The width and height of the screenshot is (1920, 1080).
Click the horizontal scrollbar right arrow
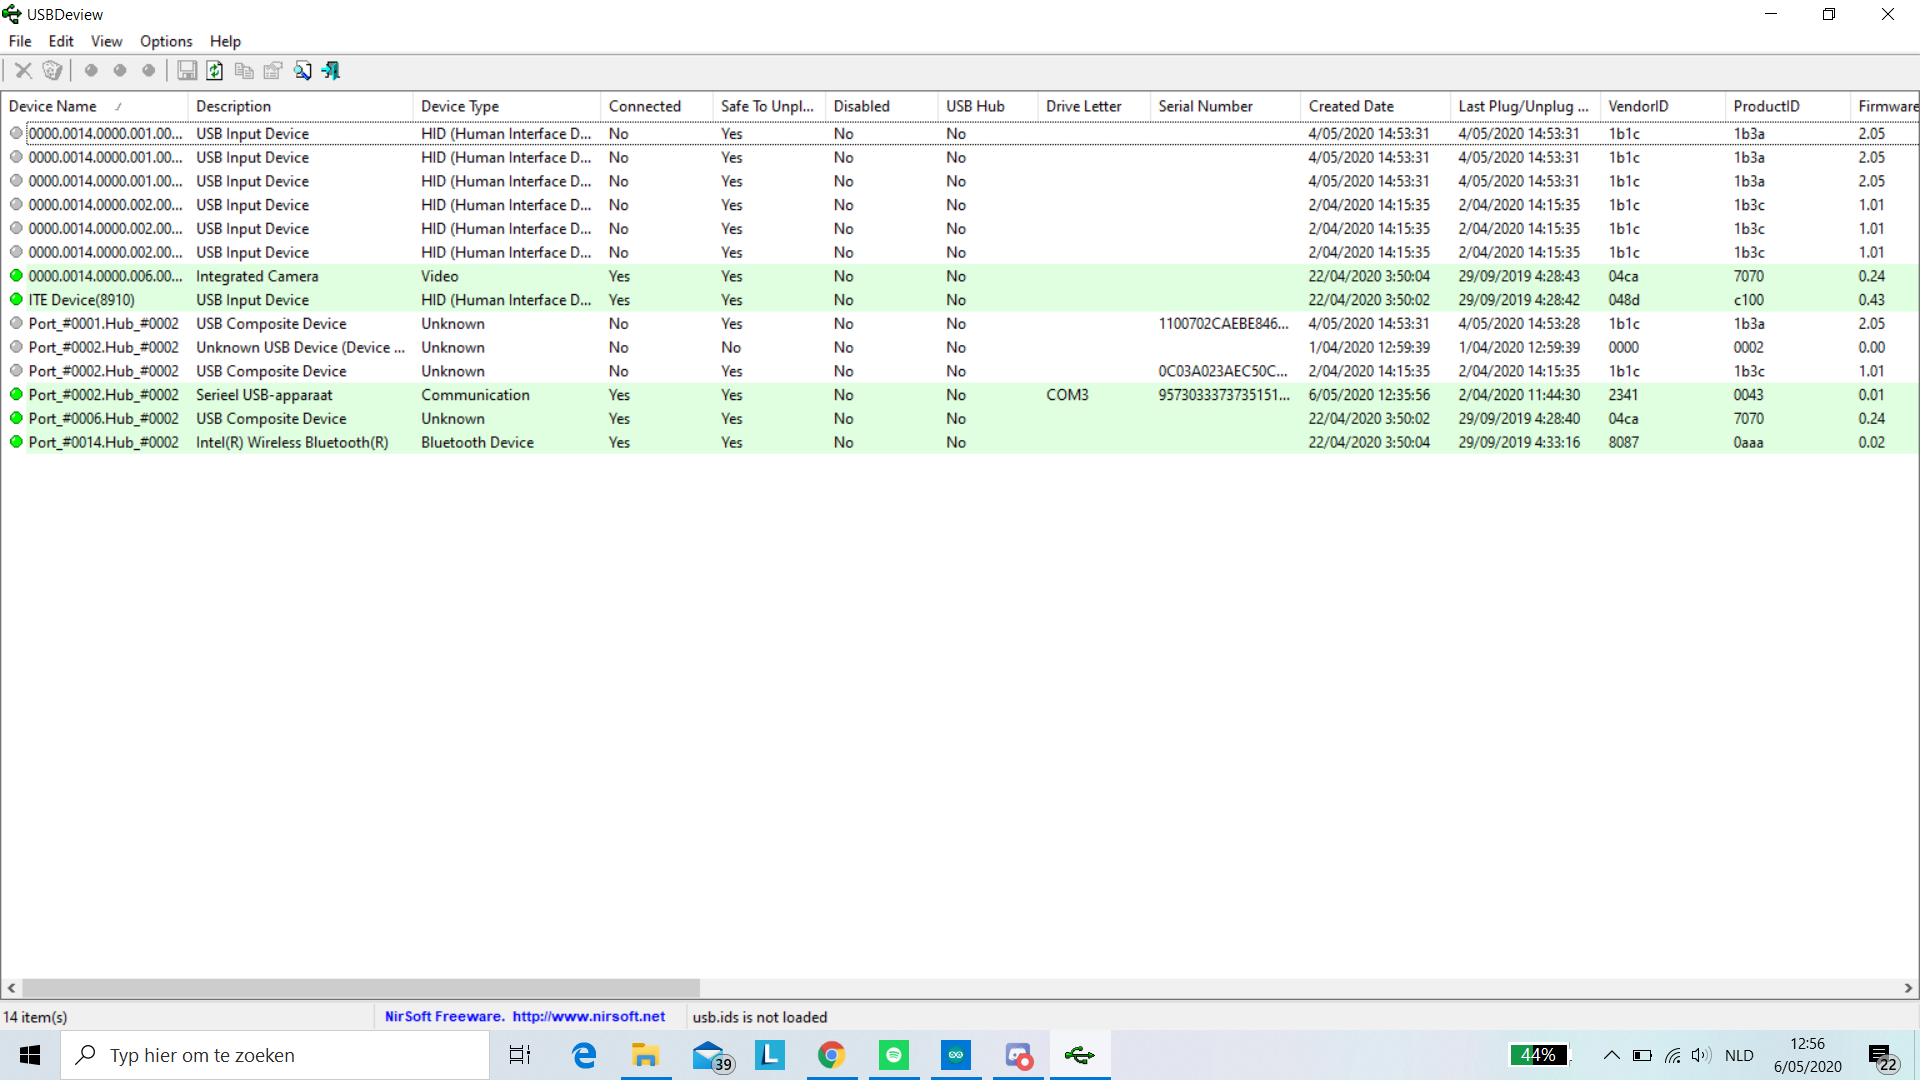1908,988
